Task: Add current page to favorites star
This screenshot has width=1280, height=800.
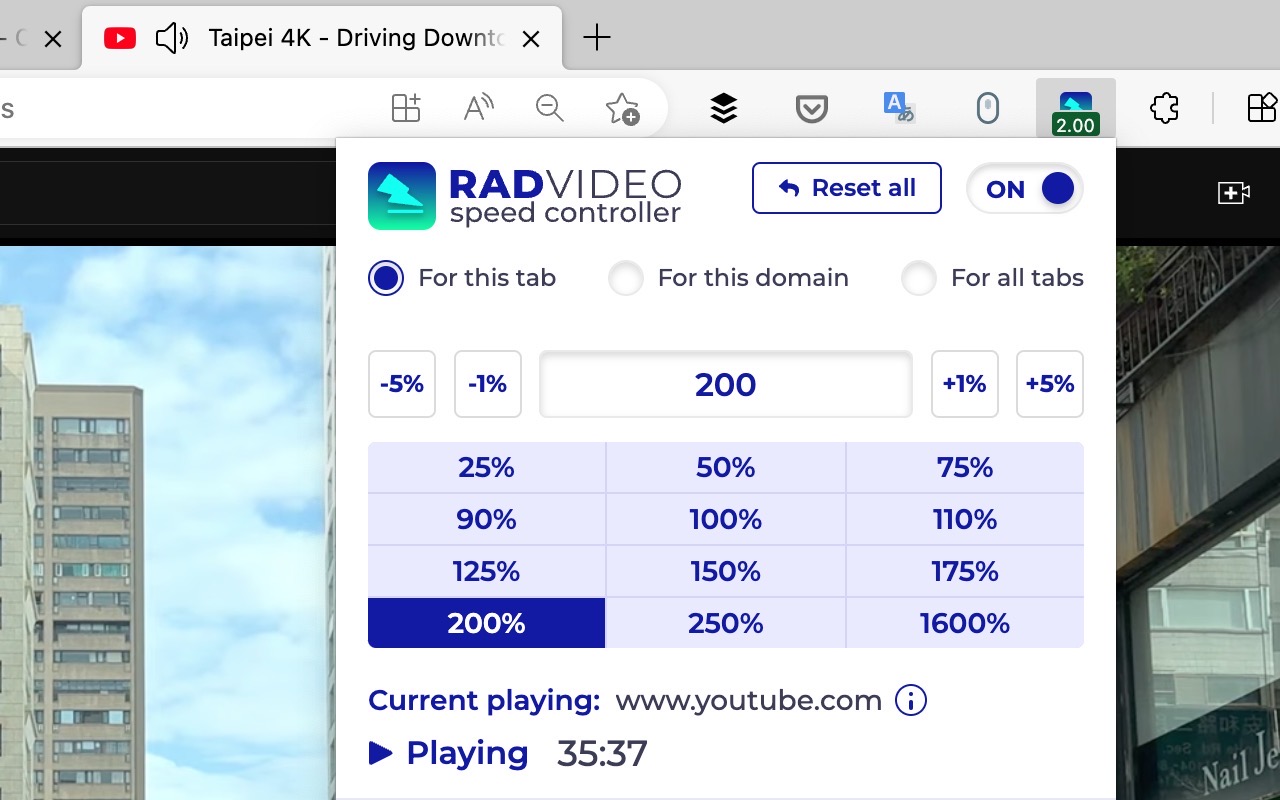Action: (621, 108)
